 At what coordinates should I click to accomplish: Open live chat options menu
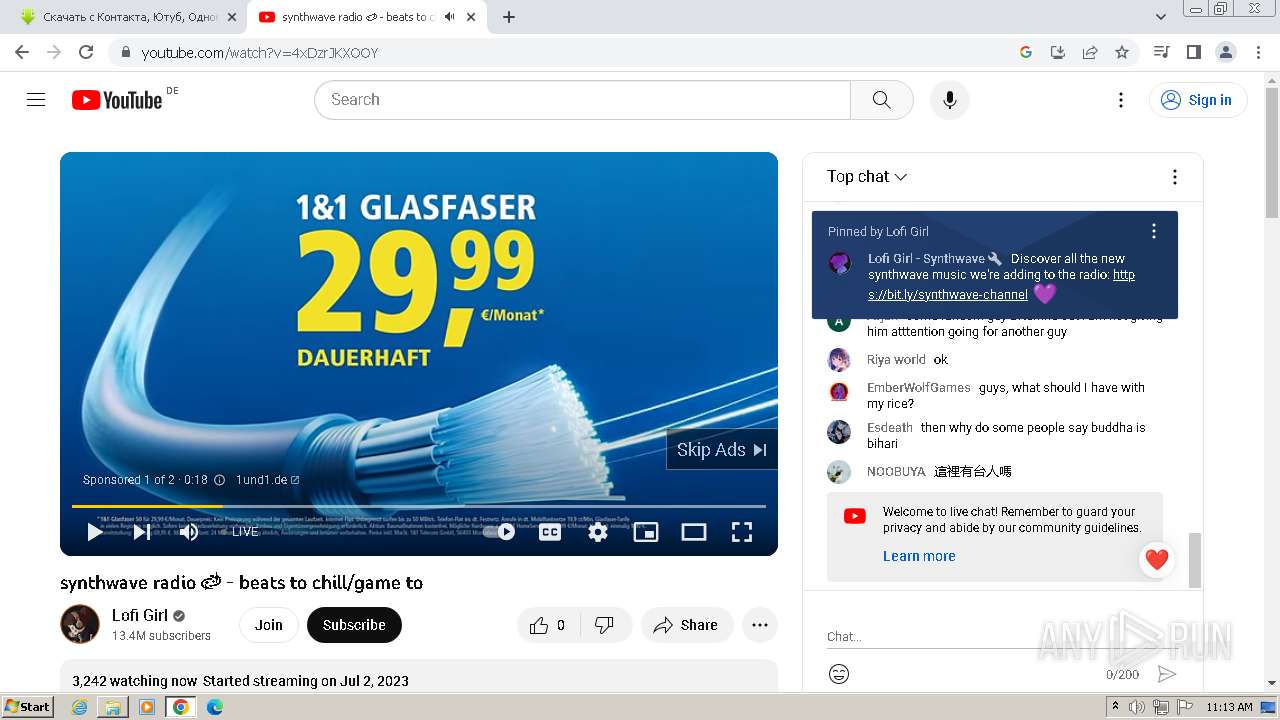pyautogui.click(x=1175, y=177)
